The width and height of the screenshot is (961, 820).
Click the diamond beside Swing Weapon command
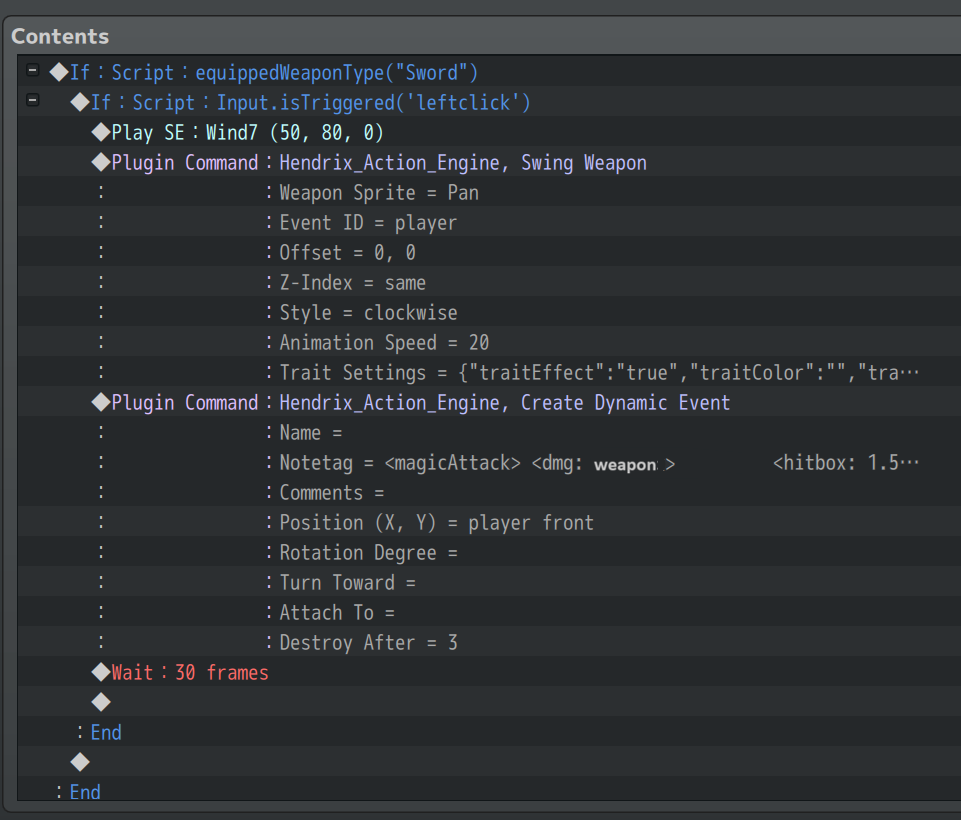click(101, 162)
